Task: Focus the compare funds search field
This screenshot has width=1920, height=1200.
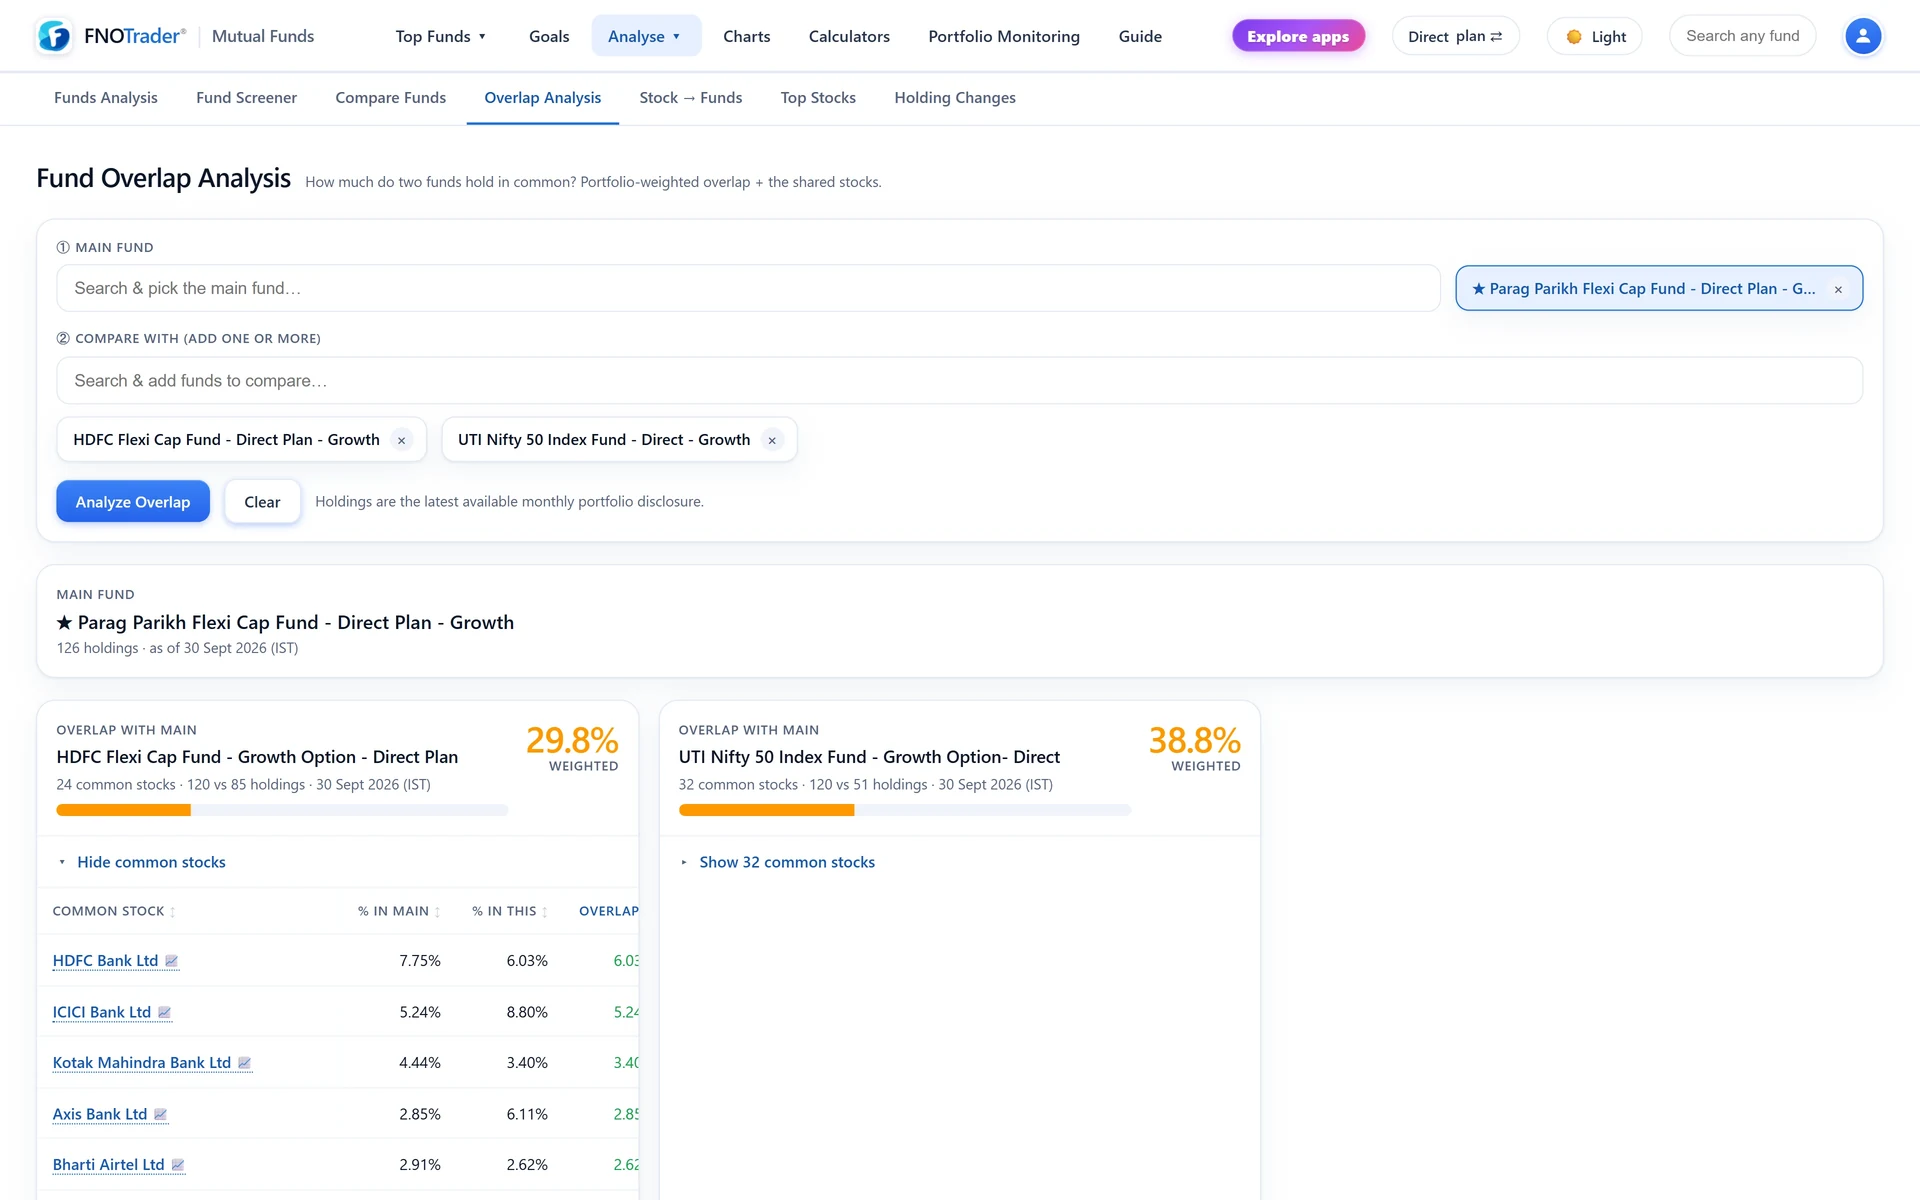Action: click(x=959, y=381)
